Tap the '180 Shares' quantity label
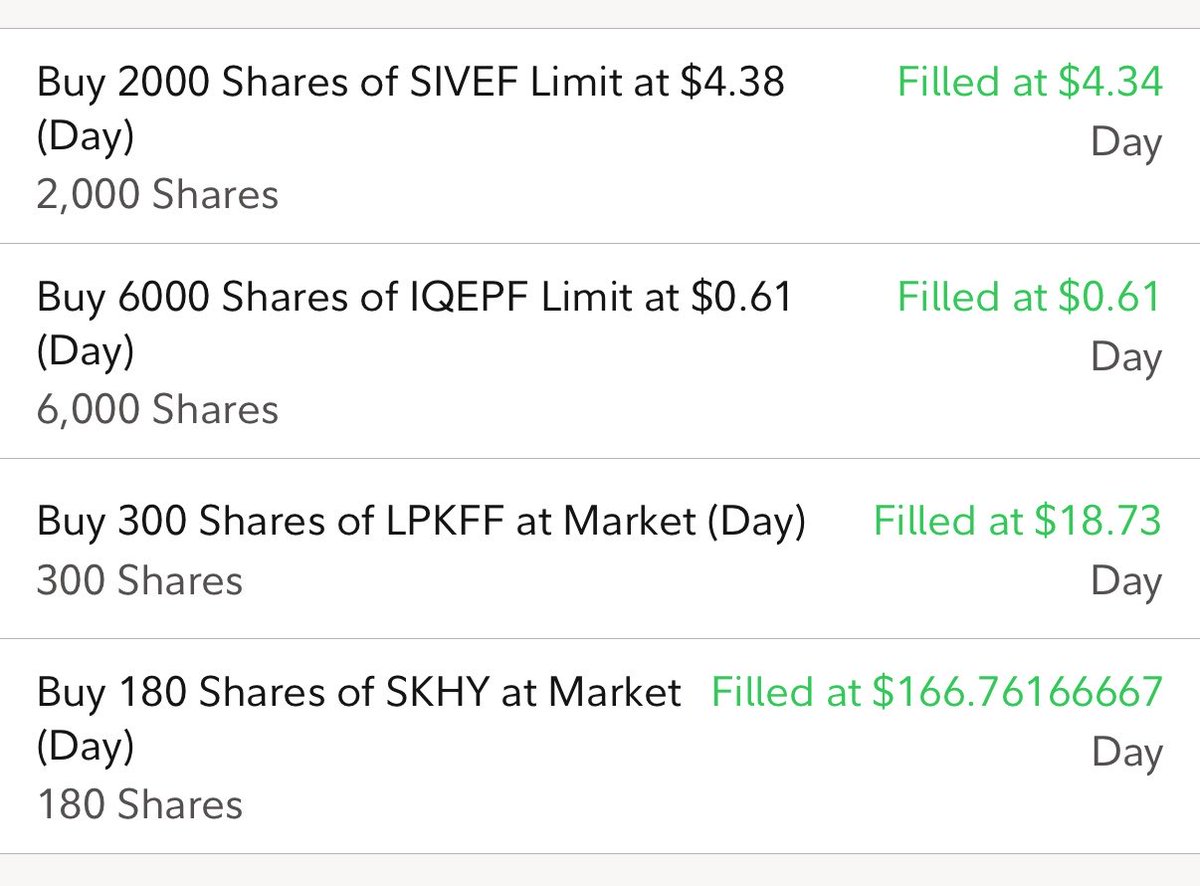This screenshot has width=1200, height=886. point(139,804)
